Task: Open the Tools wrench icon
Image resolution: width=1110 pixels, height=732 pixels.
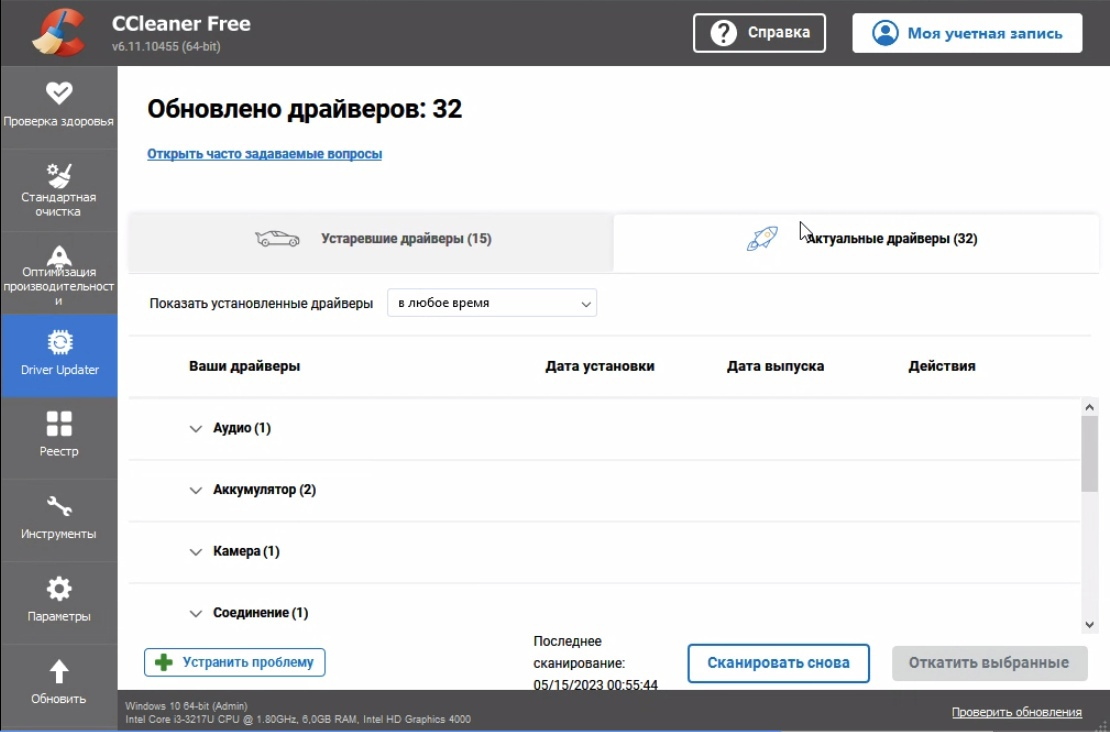Action: tap(59, 507)
